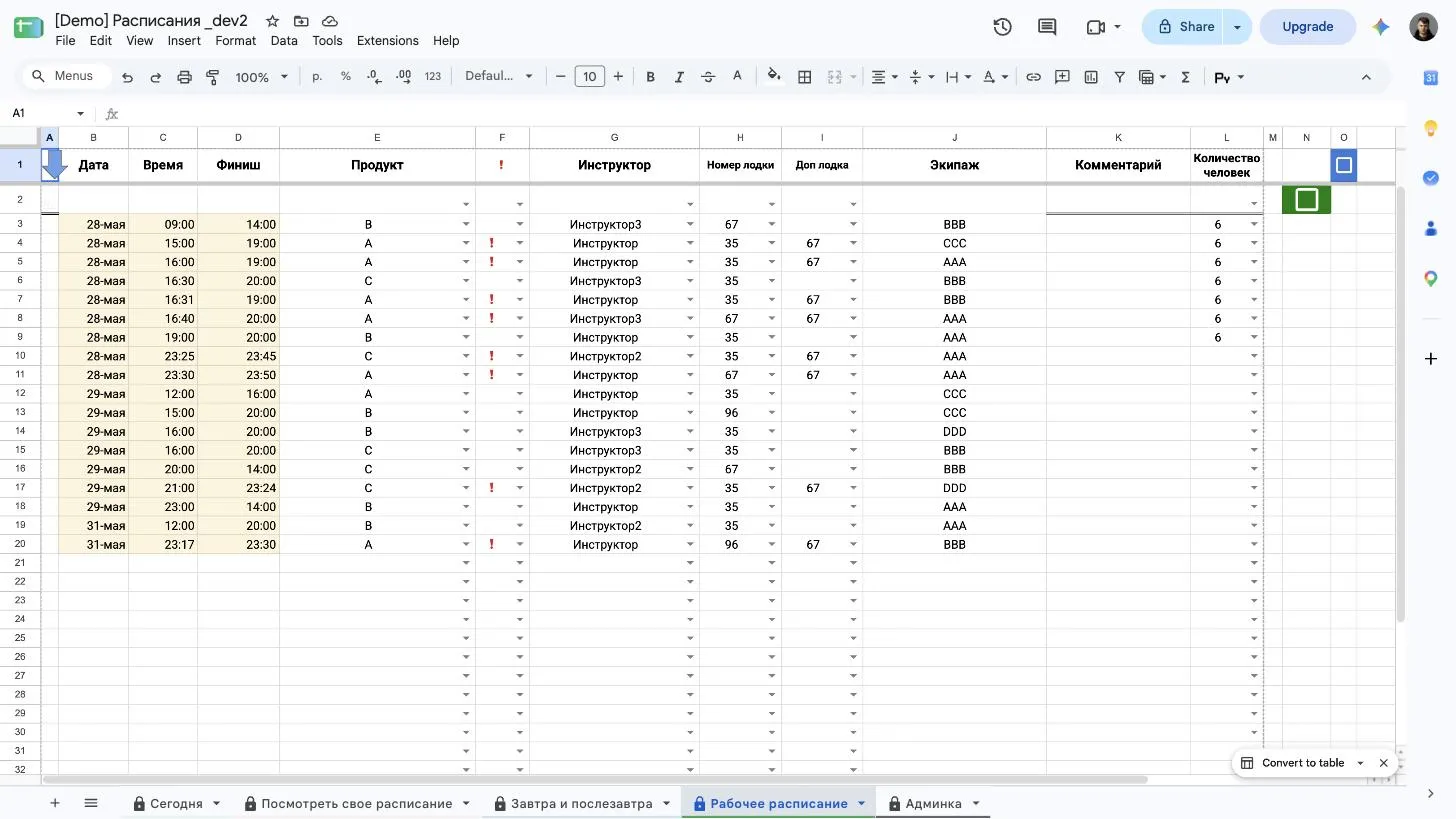Toggle italic formatting
1456x819 pixels.
[x=679, y=77]
